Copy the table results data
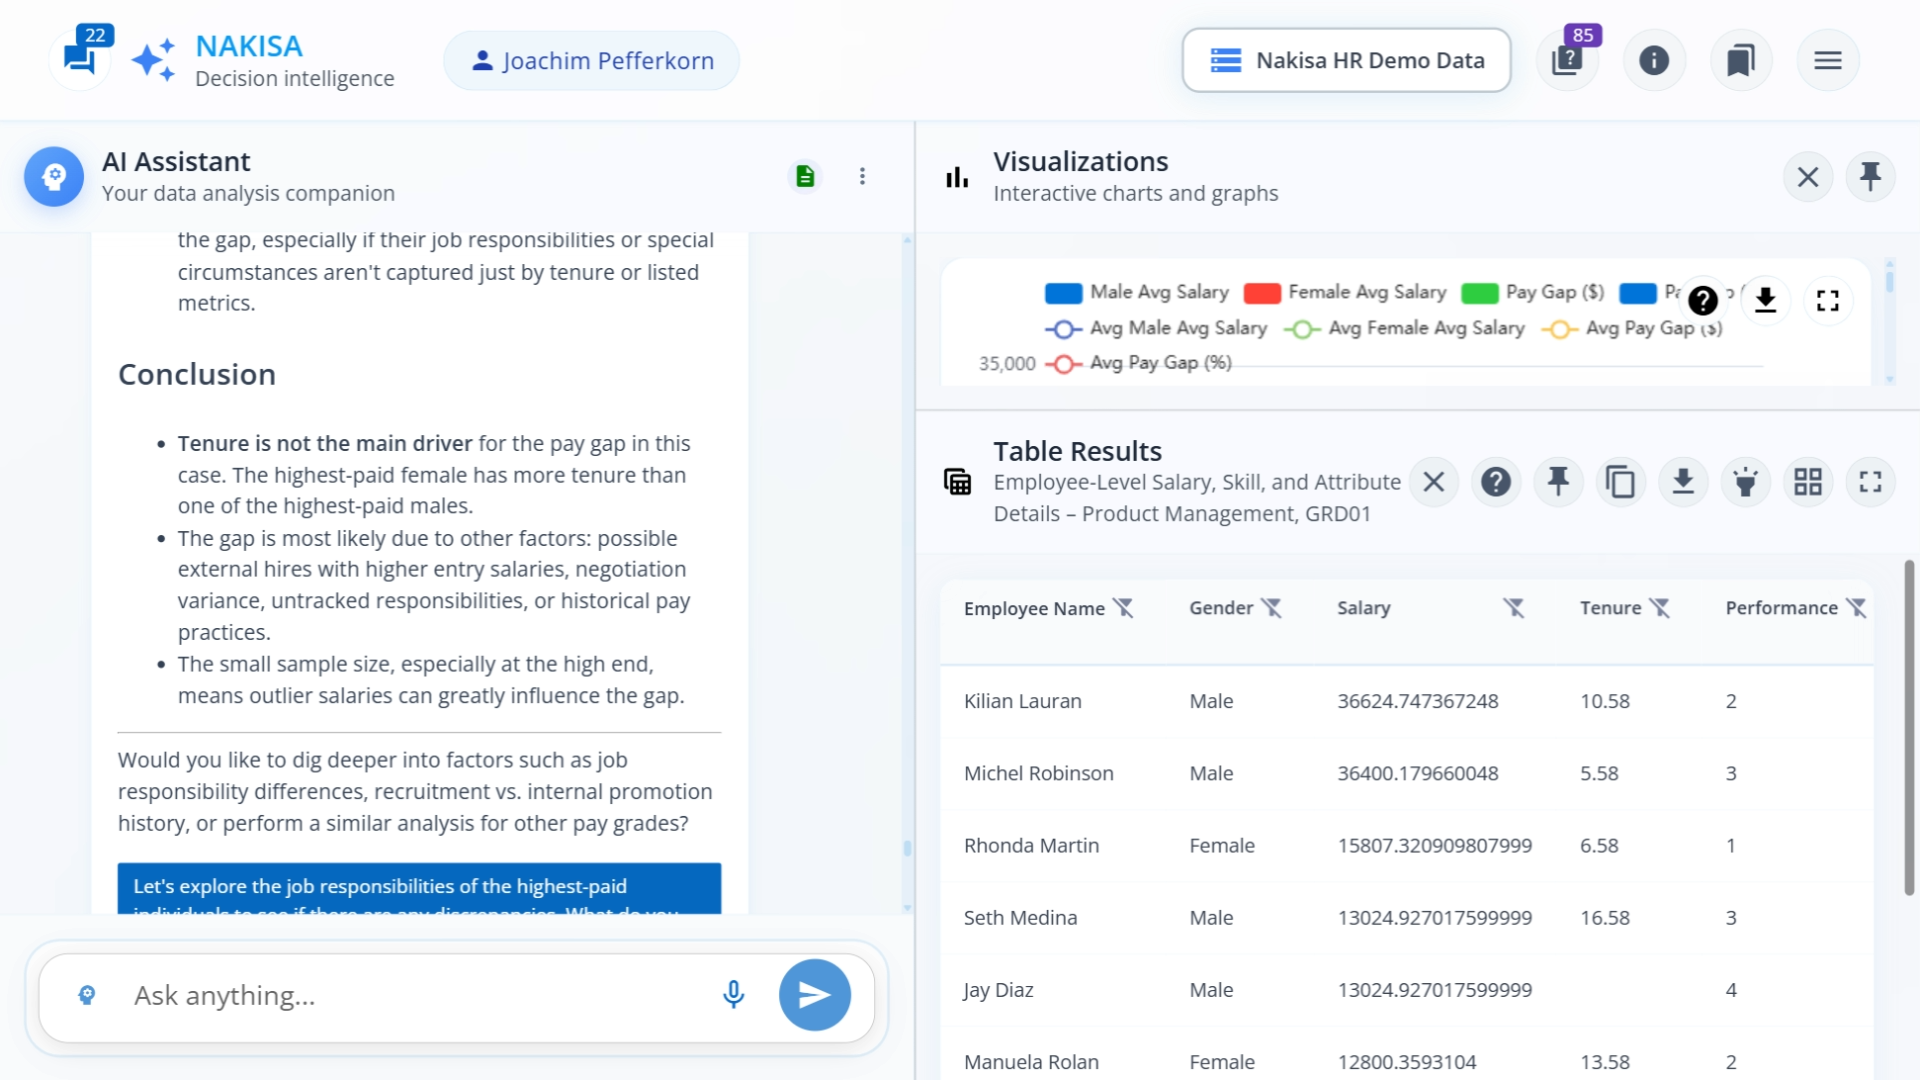 (1621, 481)
